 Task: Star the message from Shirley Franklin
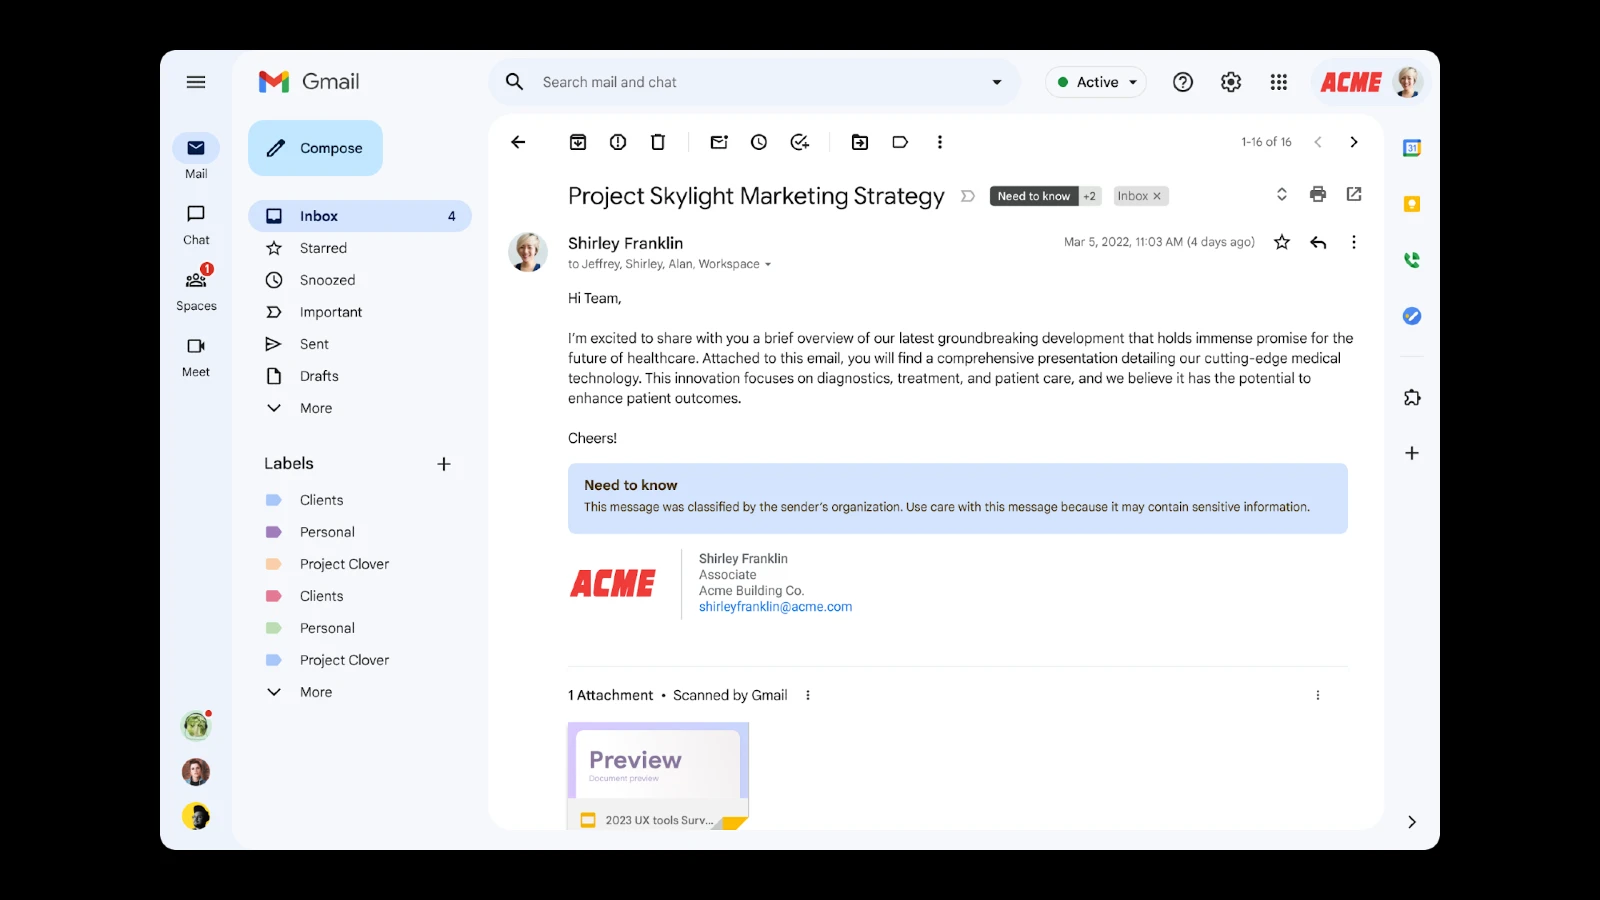click(x=1282, y=242)
